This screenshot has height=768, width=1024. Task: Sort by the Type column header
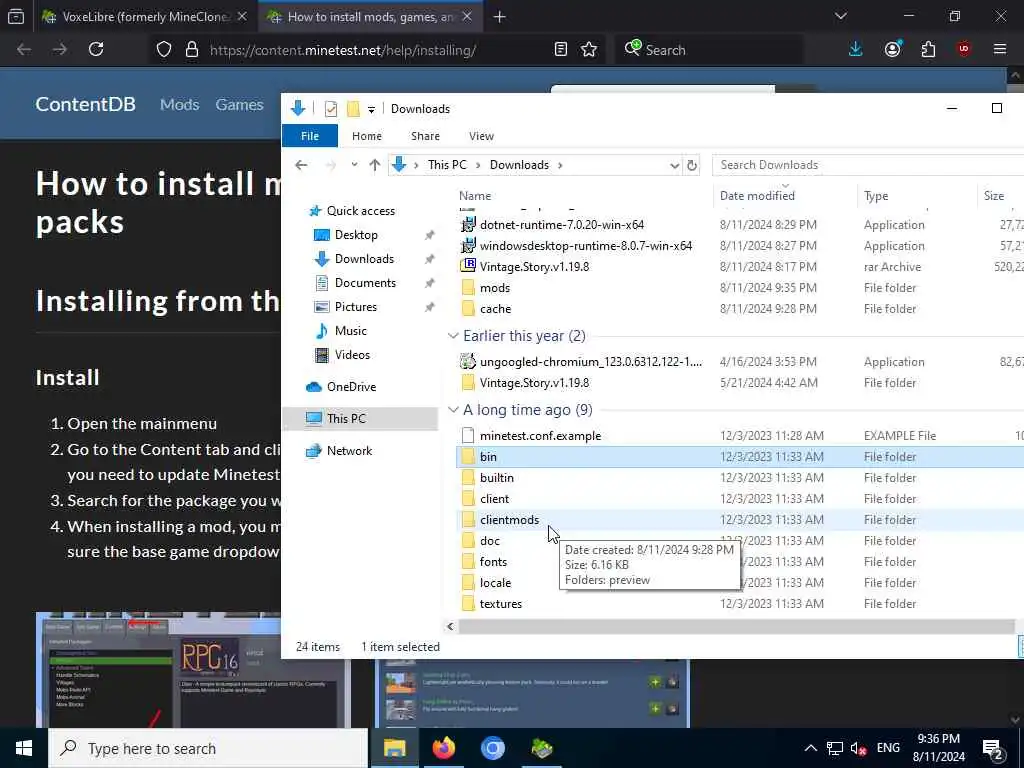876,196
